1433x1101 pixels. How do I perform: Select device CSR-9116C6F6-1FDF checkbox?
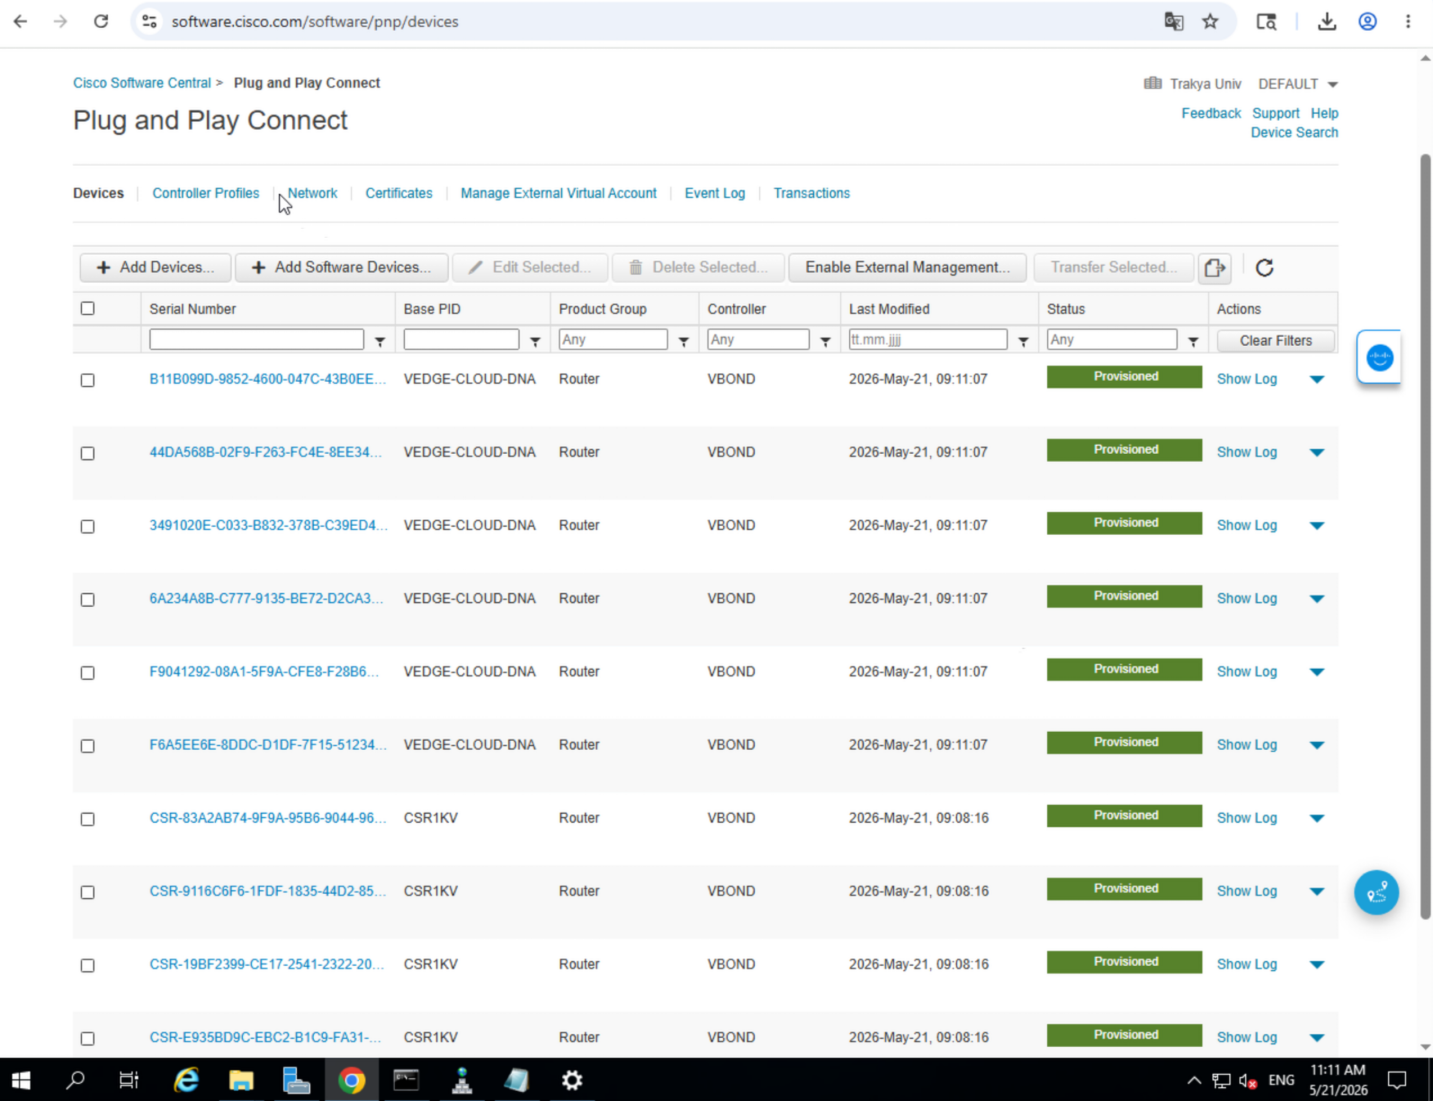pyautogui.click(x=88, y=892)
